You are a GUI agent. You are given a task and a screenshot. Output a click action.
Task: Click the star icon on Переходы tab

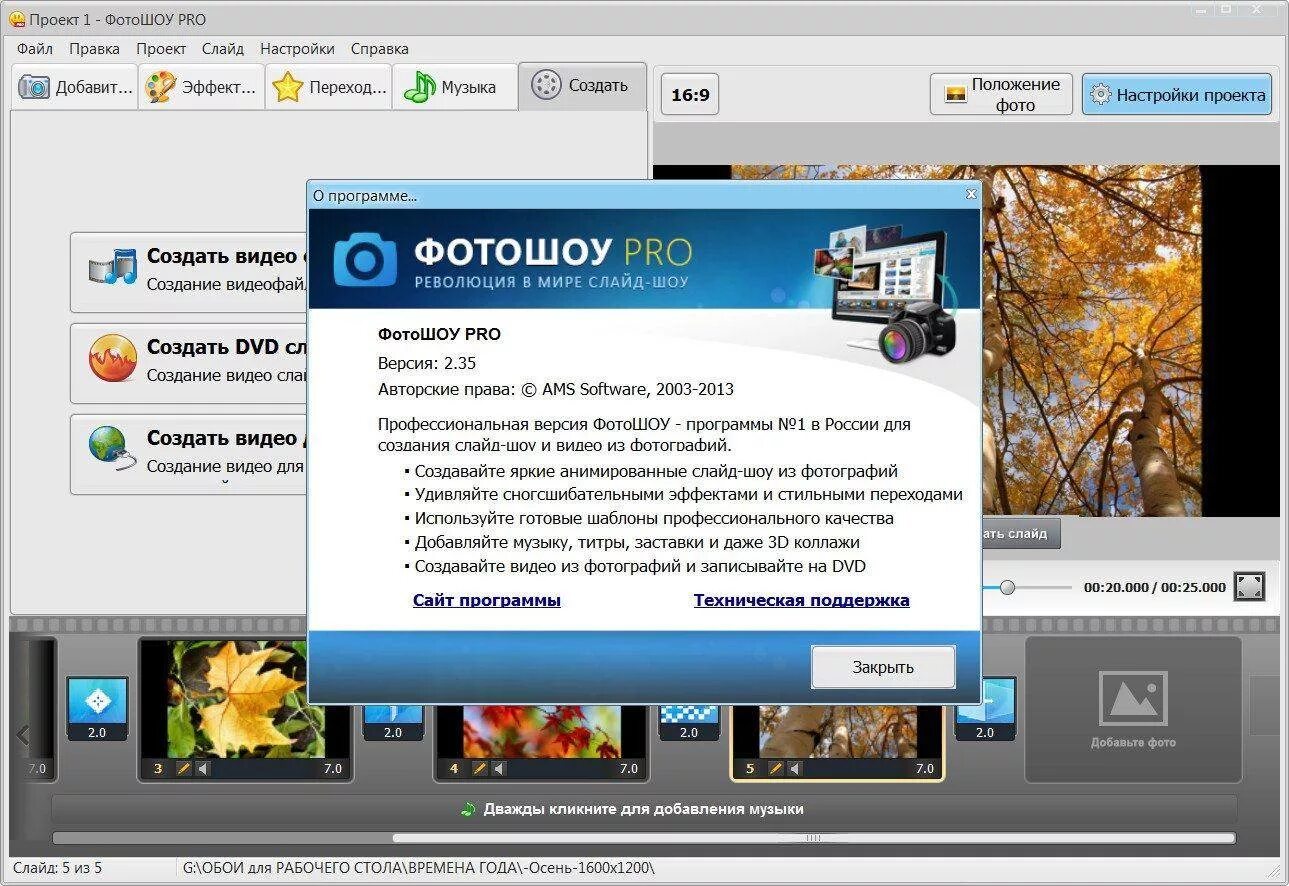pyautogui.click(x=287, y=87)
